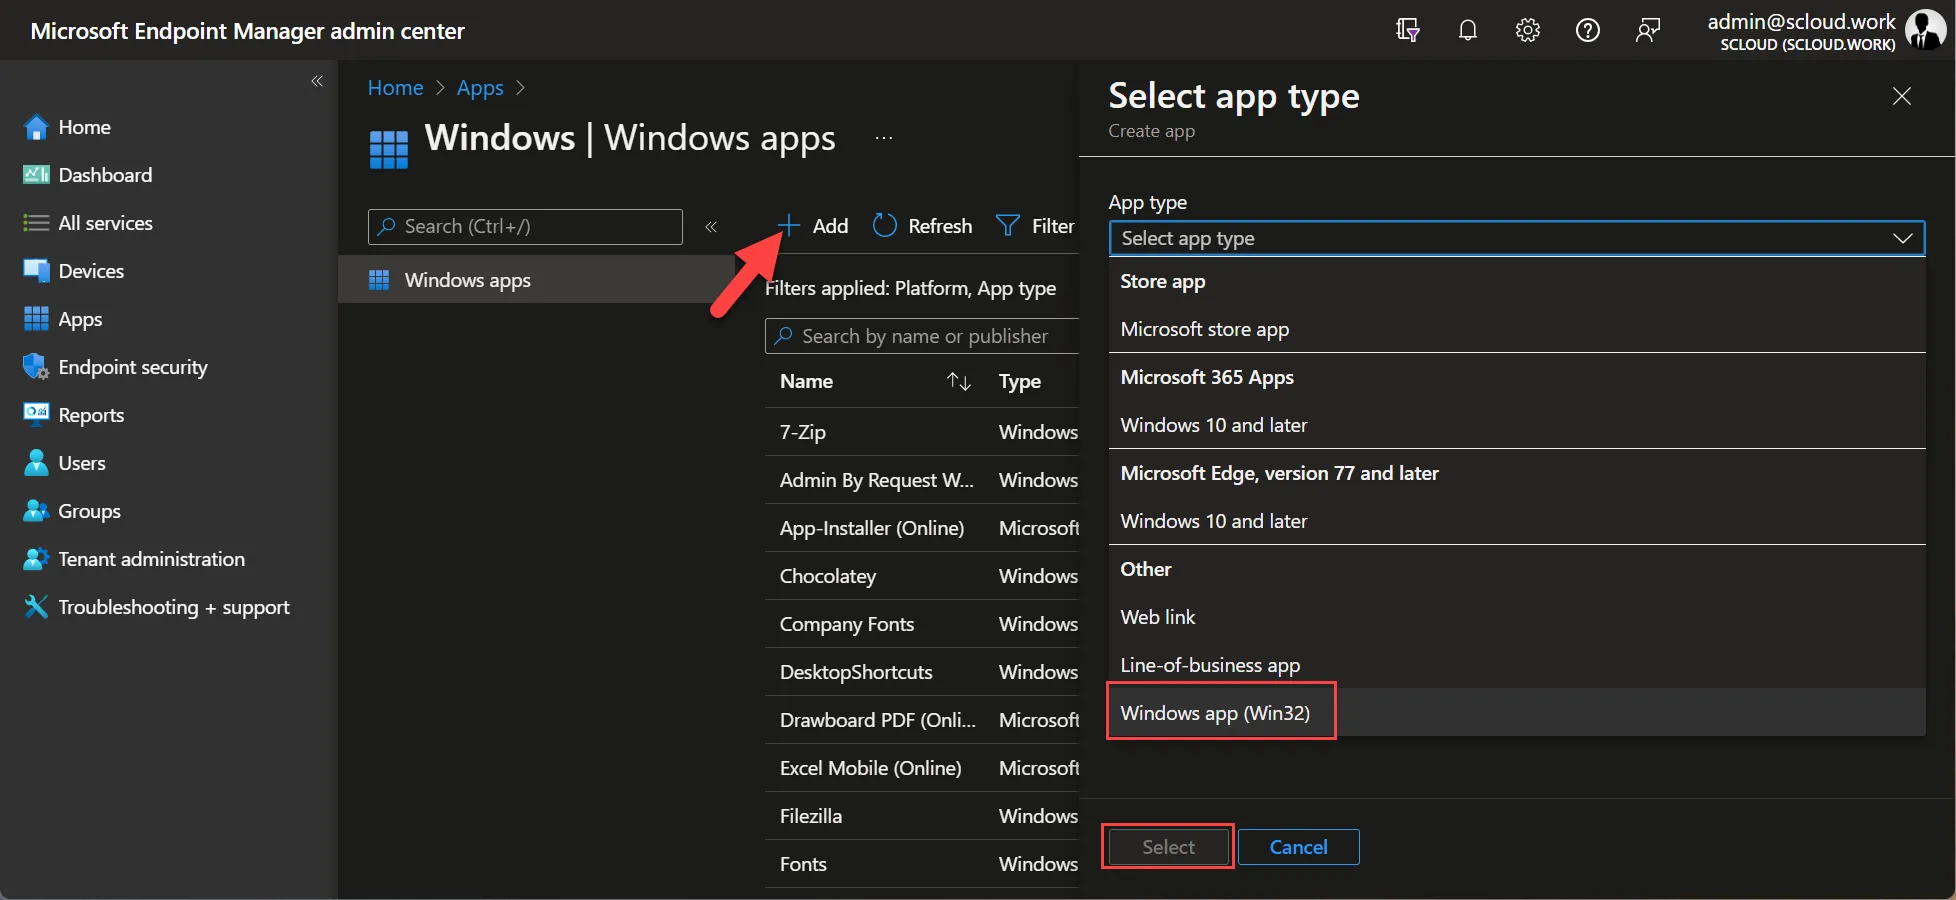Click the Add button in toolbar
This screenshot has height=900, width=1956.
813,226
